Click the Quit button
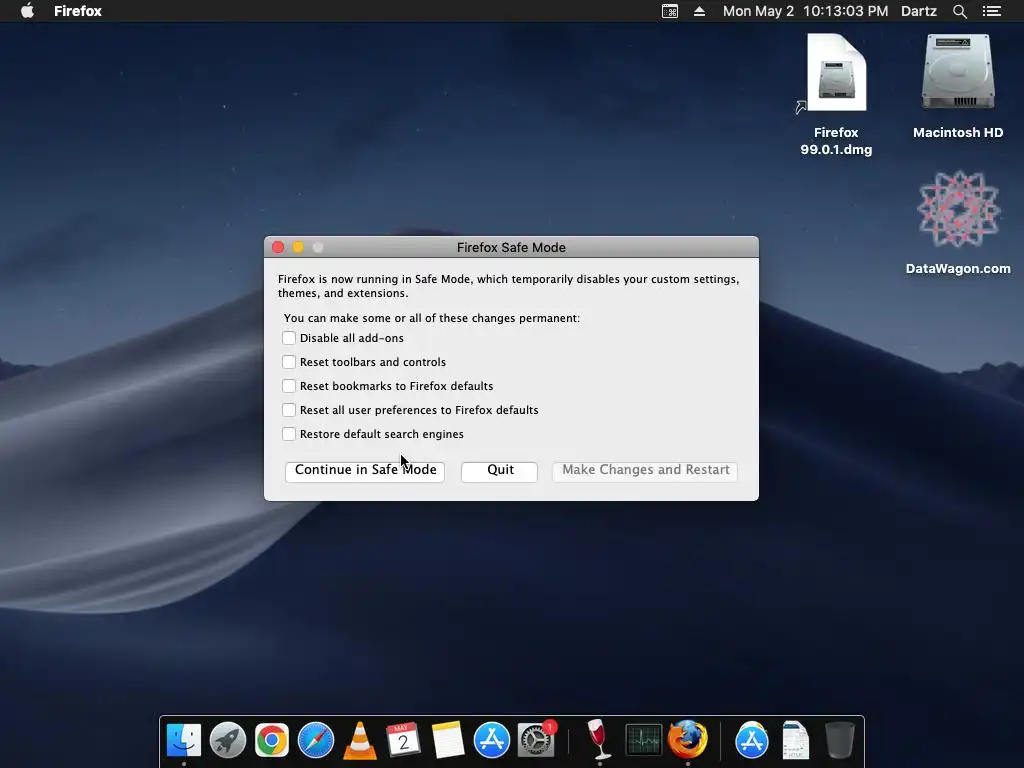Screen dimensions: 1024x768 [500, 471]
